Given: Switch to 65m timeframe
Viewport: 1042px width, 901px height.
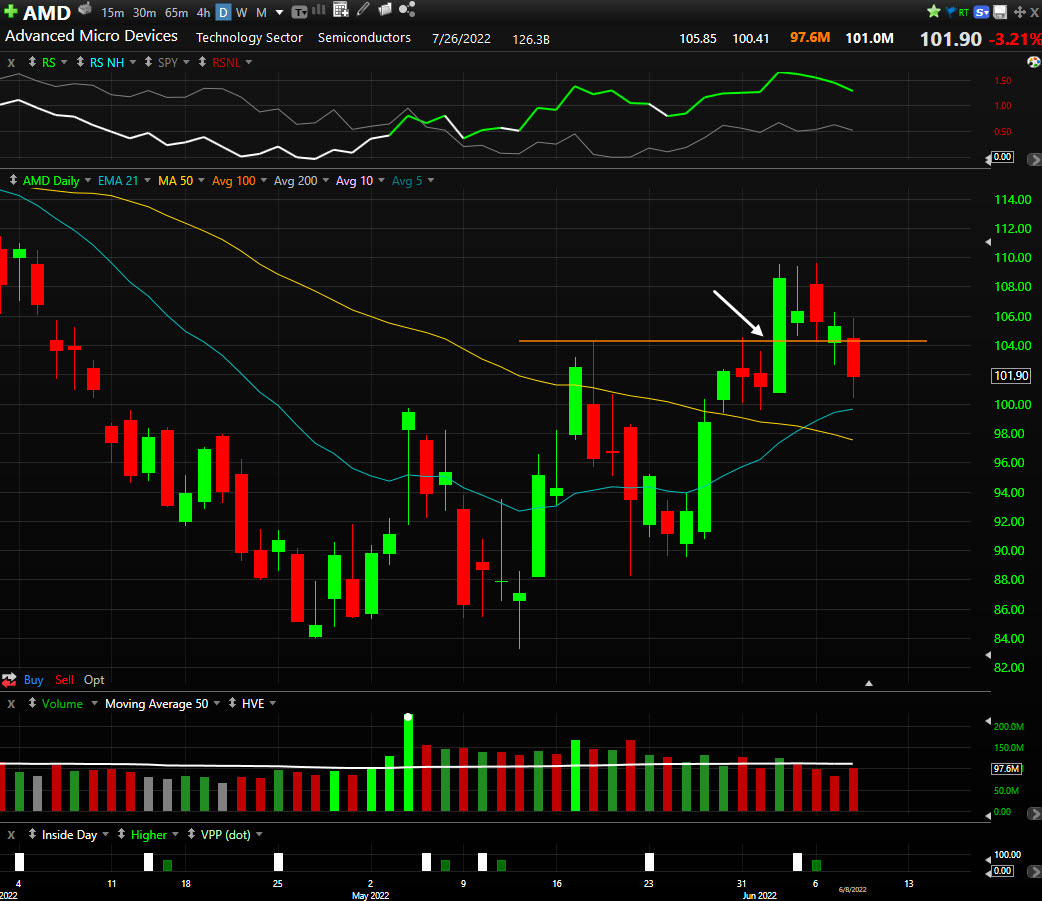Looking at the screenshot, I should click(x=176, y=13).
